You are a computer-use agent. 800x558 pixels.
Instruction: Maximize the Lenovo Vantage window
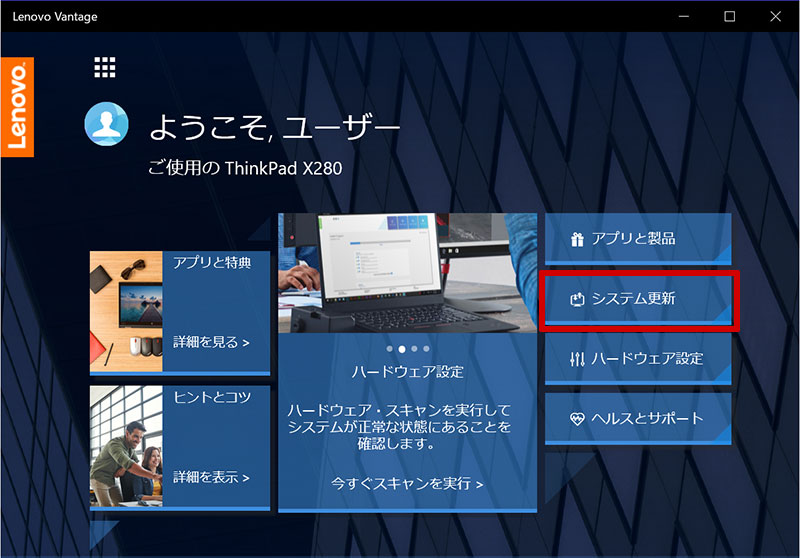pos(730,16)
